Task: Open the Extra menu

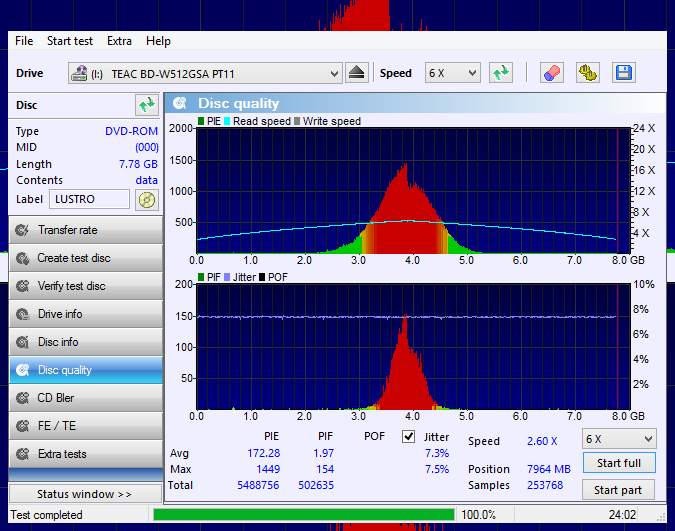Action: click(119, 41)
